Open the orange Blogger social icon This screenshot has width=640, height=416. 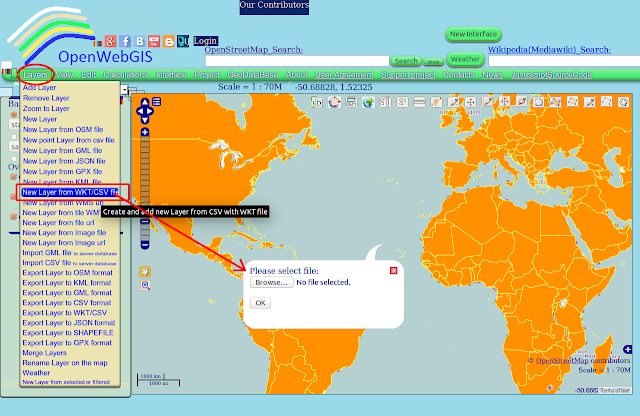[169, 41]
